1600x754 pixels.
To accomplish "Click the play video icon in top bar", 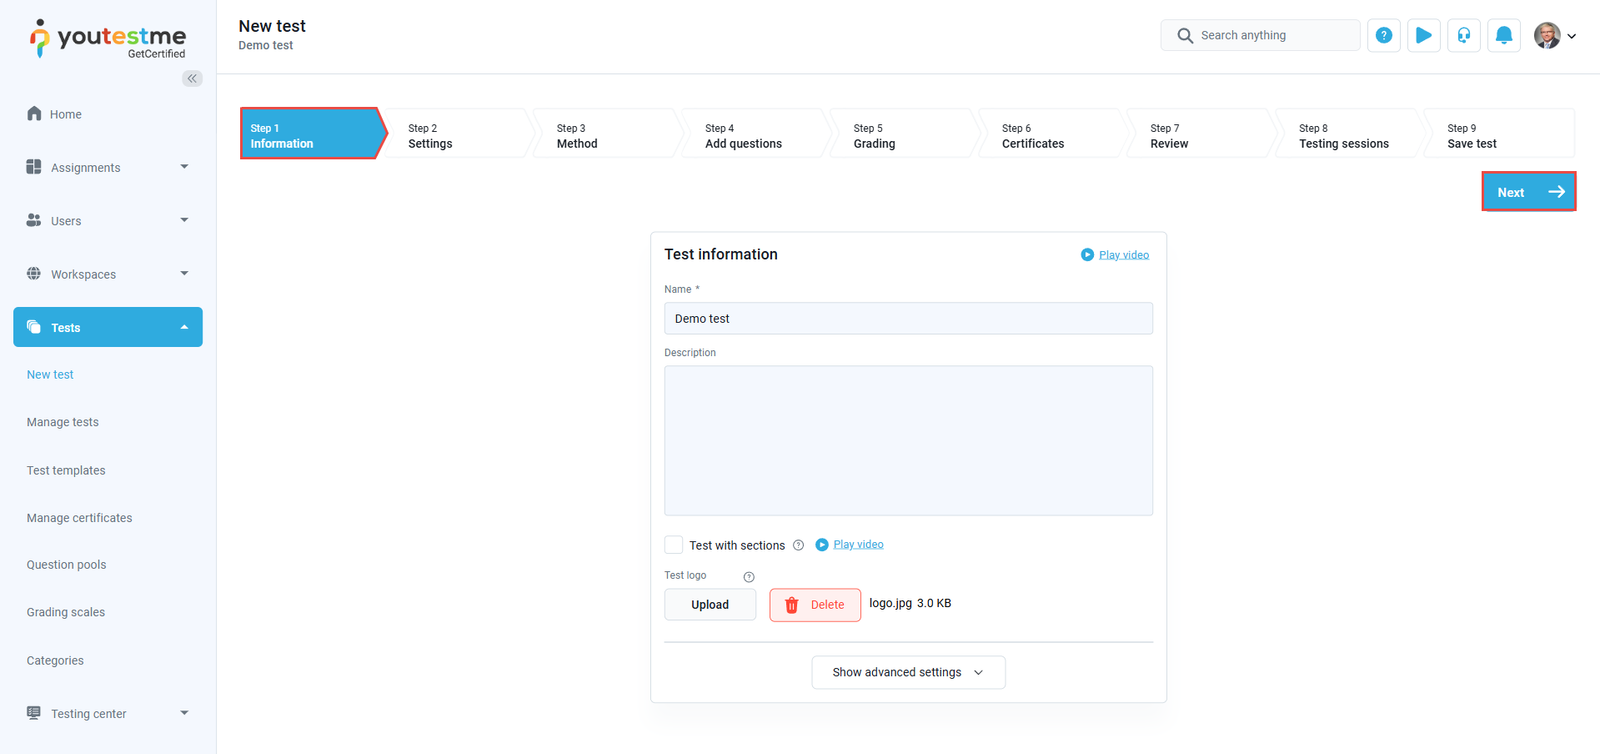I will 1423,35.
